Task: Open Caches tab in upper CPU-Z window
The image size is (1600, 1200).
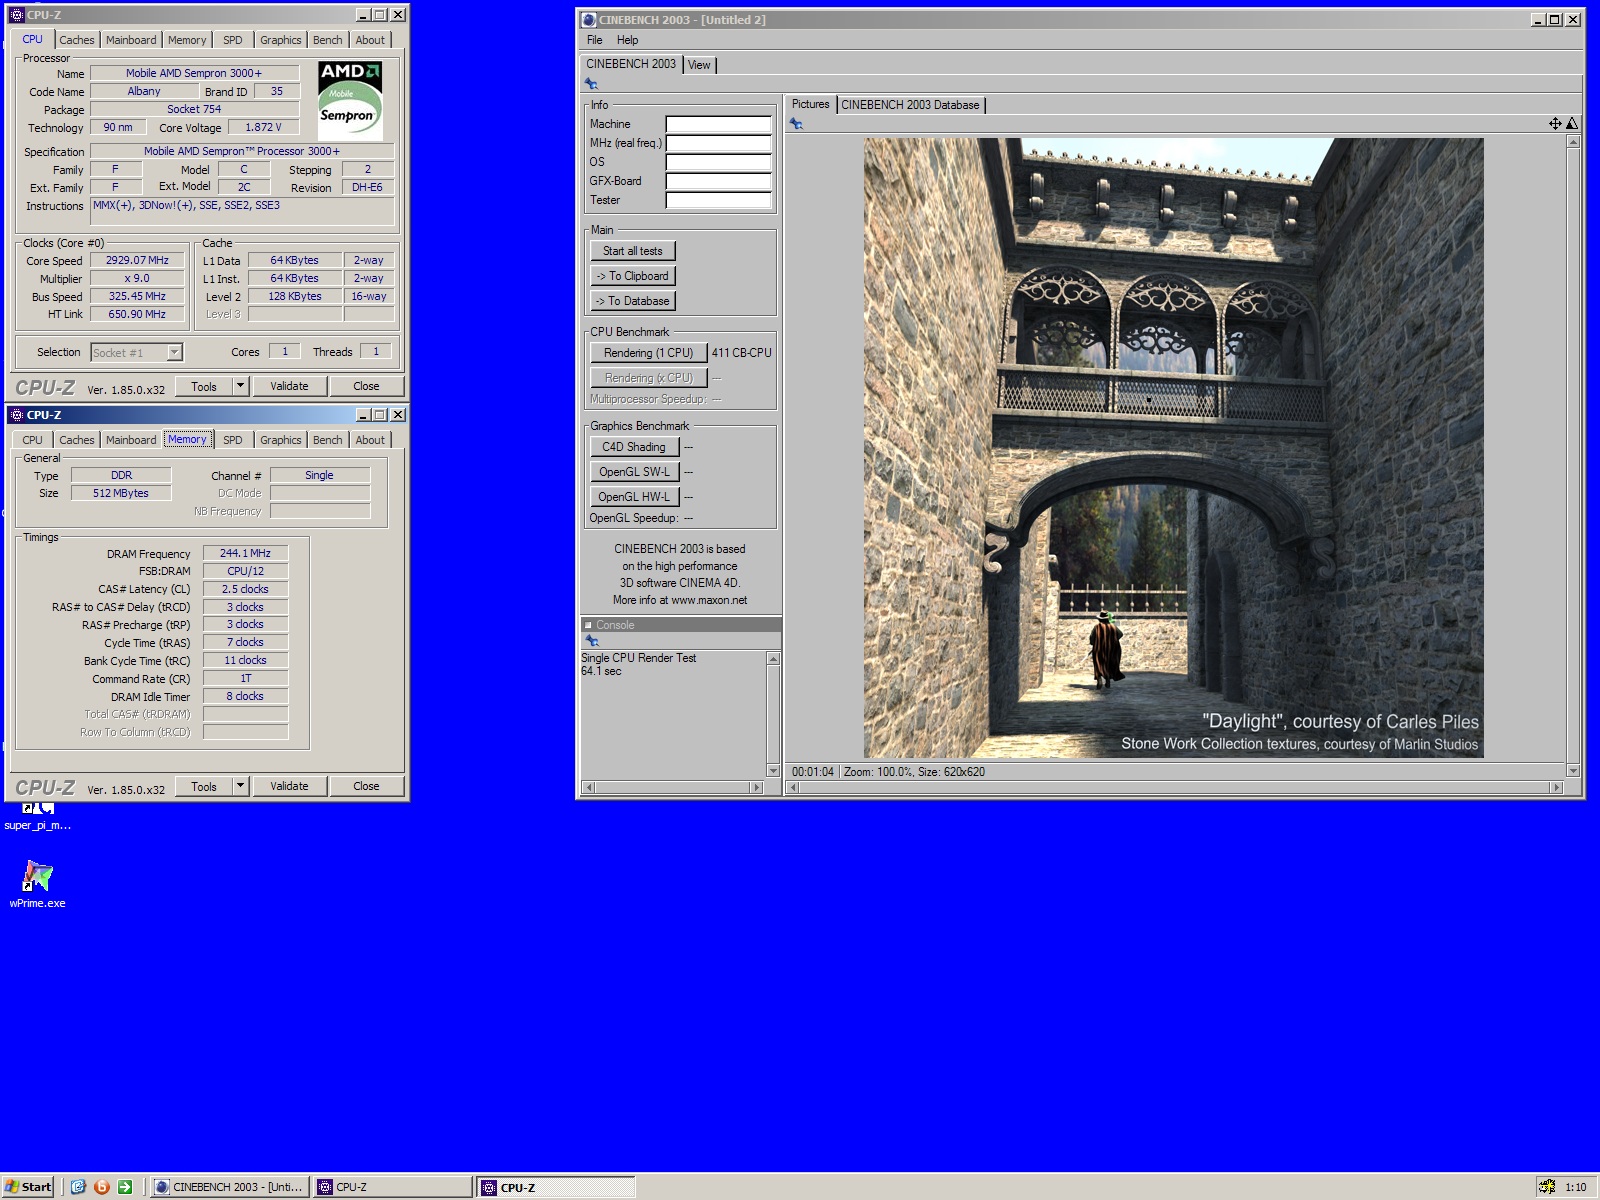Action: pos(76,40)
